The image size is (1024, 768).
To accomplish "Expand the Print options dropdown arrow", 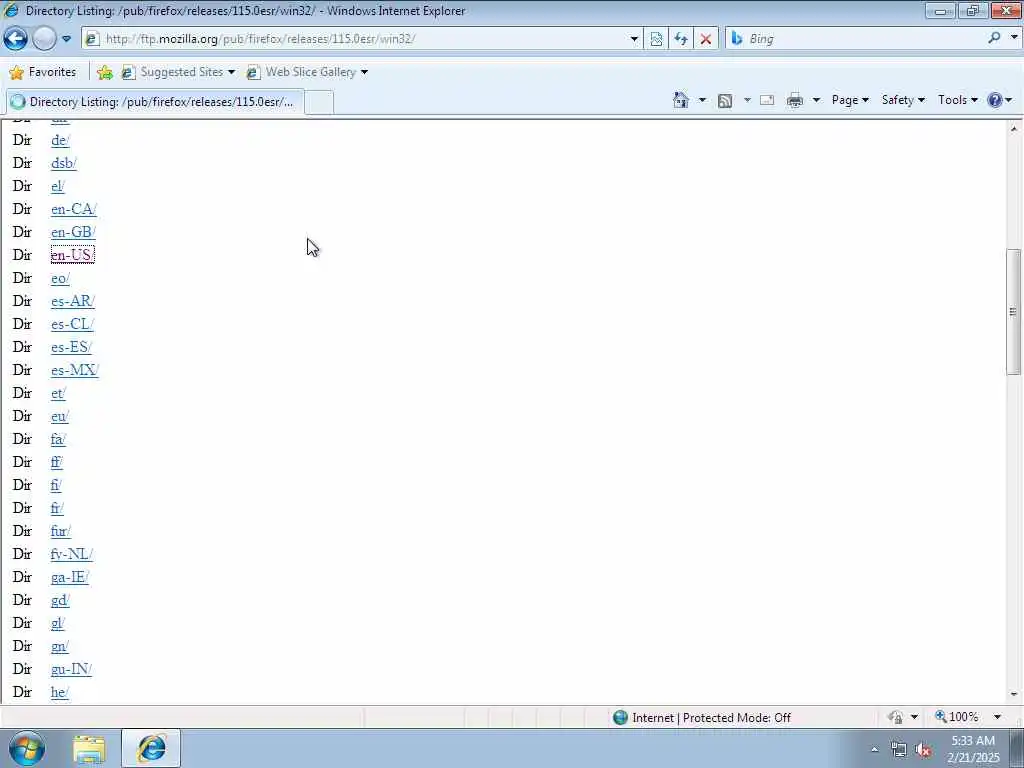I will click(816, 100).
